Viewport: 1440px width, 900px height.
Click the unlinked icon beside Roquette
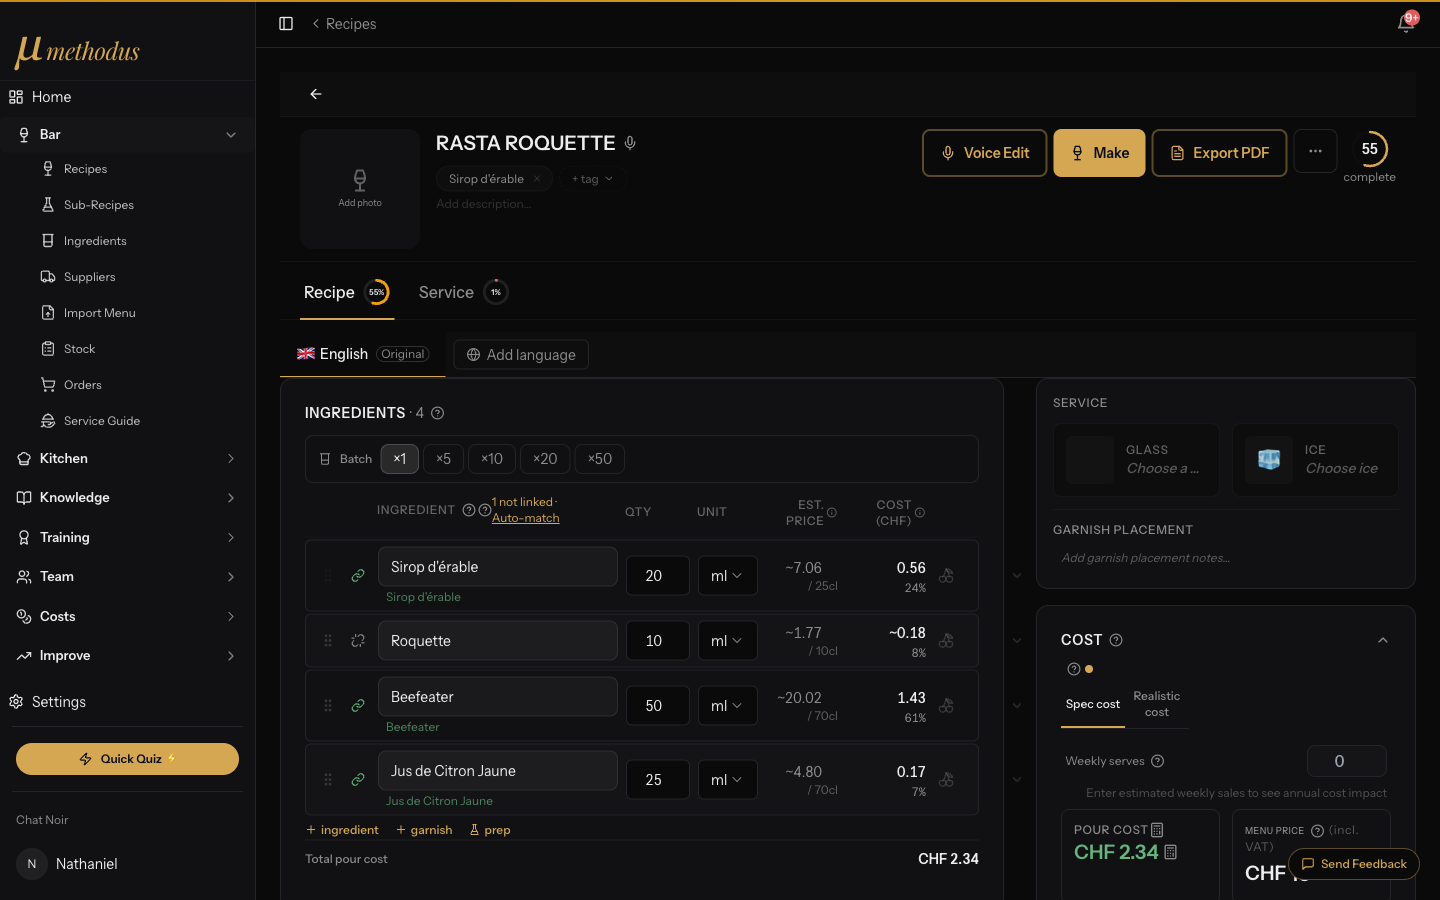358,641
